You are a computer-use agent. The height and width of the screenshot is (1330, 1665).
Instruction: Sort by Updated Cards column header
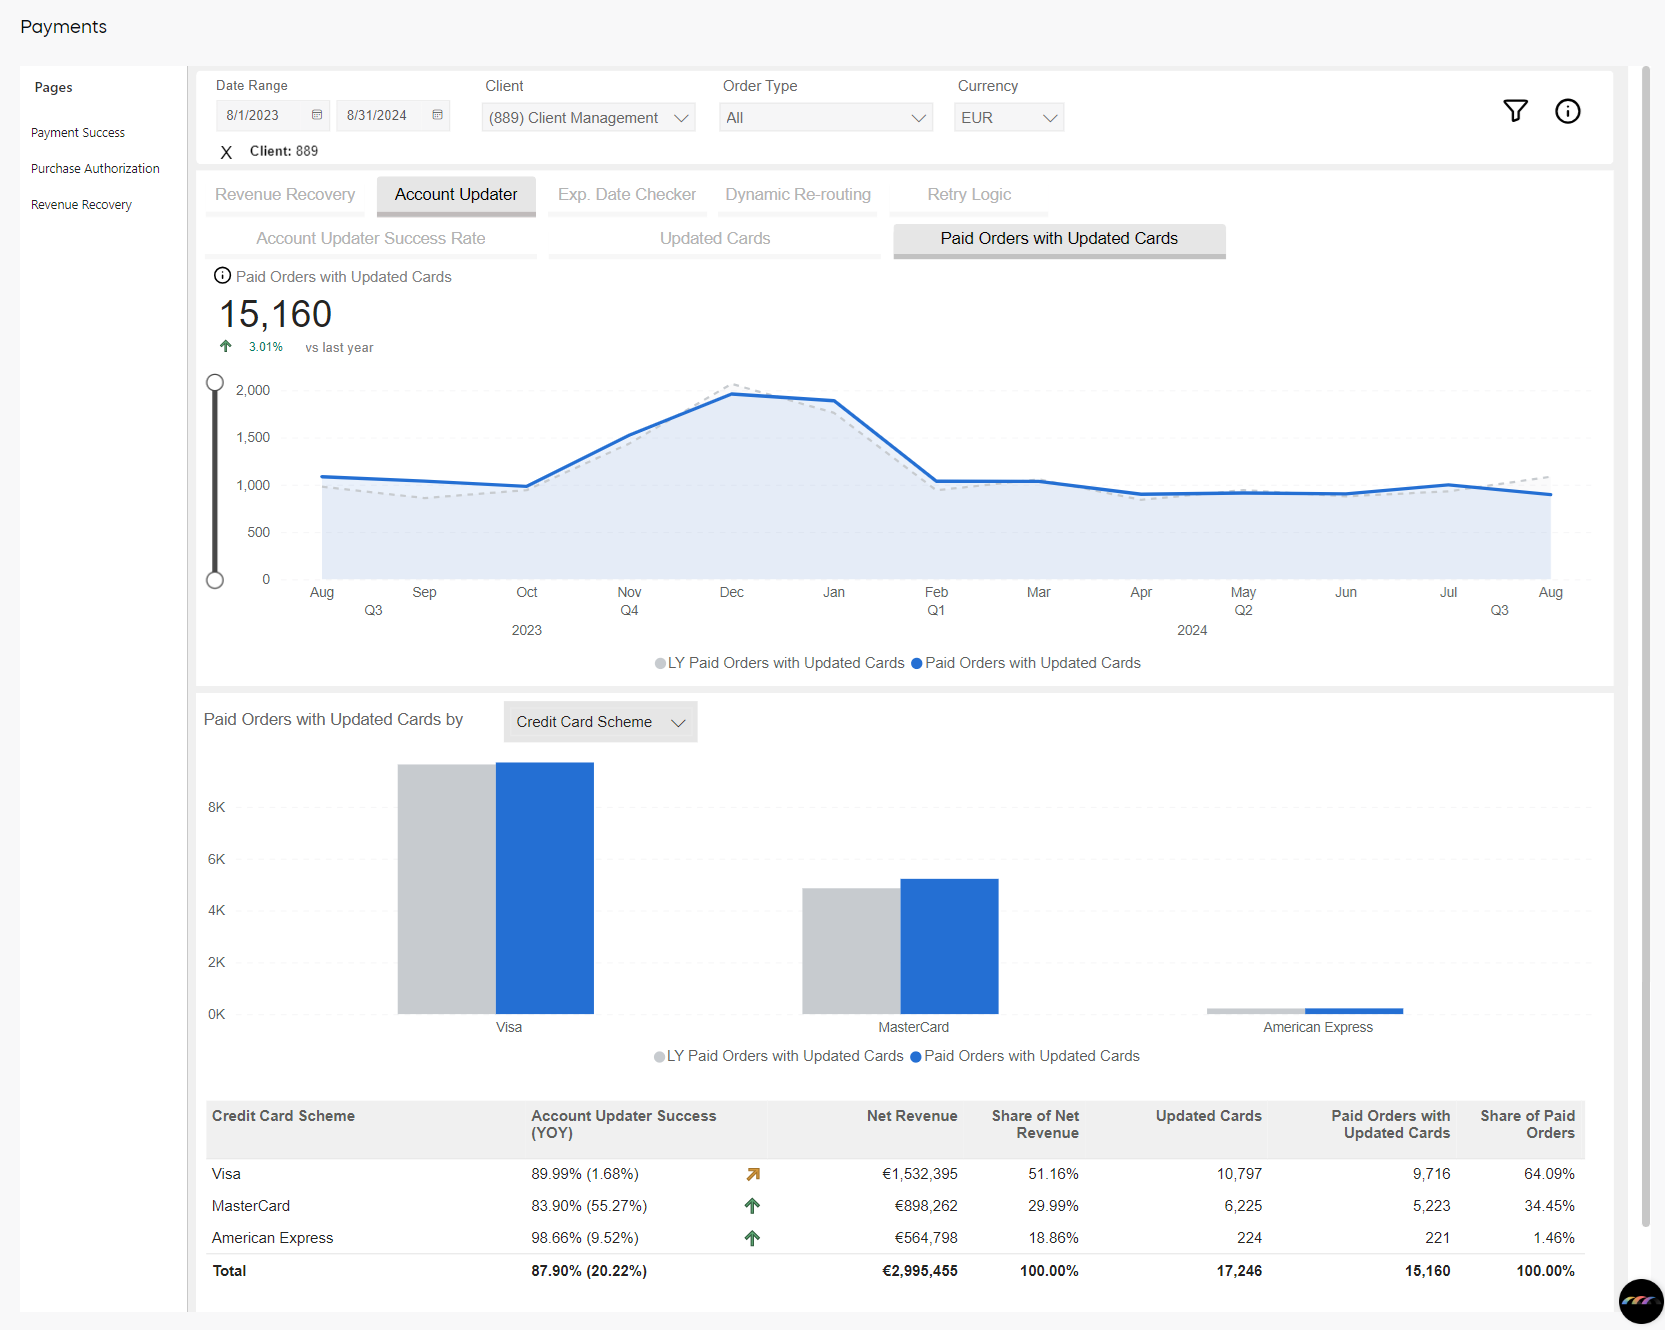[x=1208, y=1116]
